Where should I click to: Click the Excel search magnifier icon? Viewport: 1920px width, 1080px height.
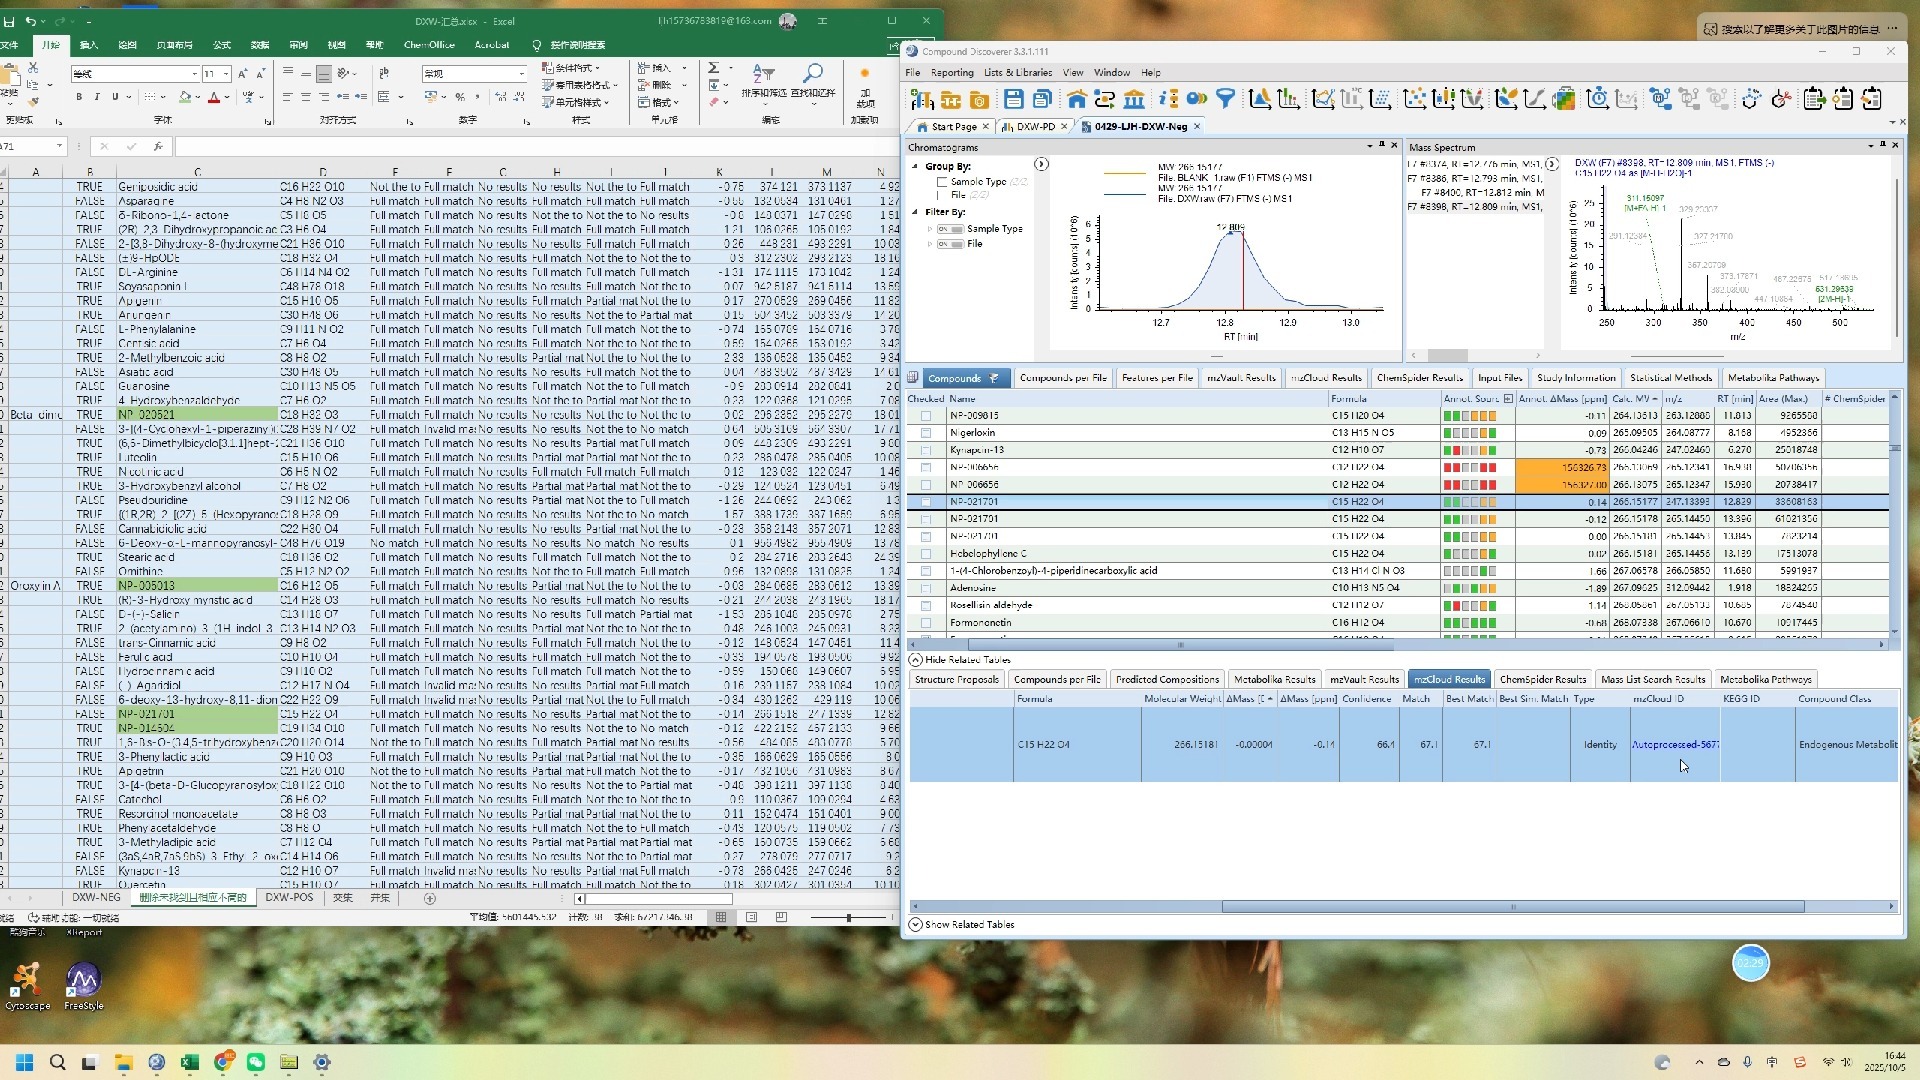coord(813,74)
